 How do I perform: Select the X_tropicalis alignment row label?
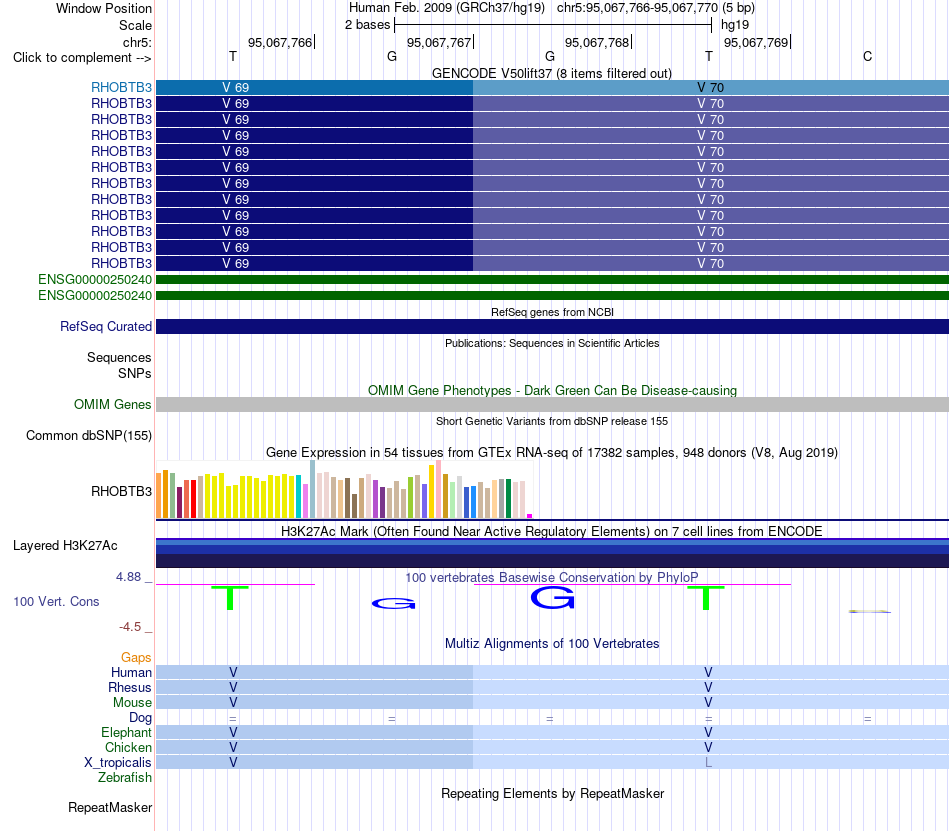118,763
